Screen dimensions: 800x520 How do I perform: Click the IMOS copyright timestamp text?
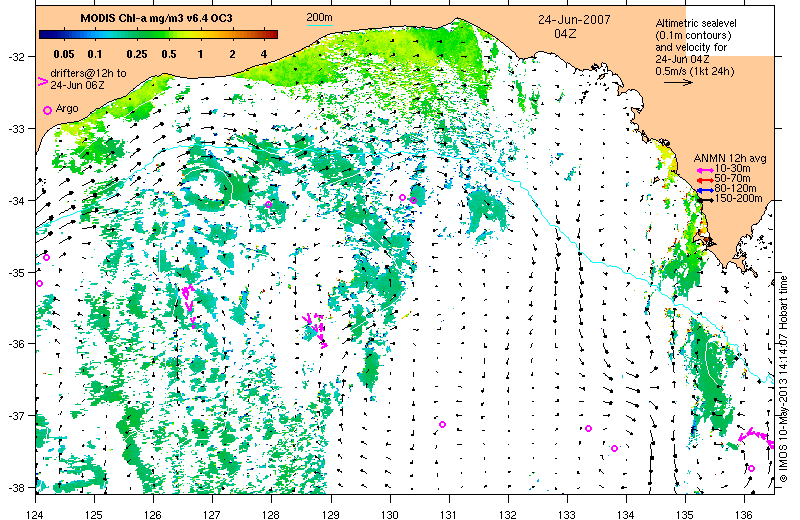pos(784,380)
